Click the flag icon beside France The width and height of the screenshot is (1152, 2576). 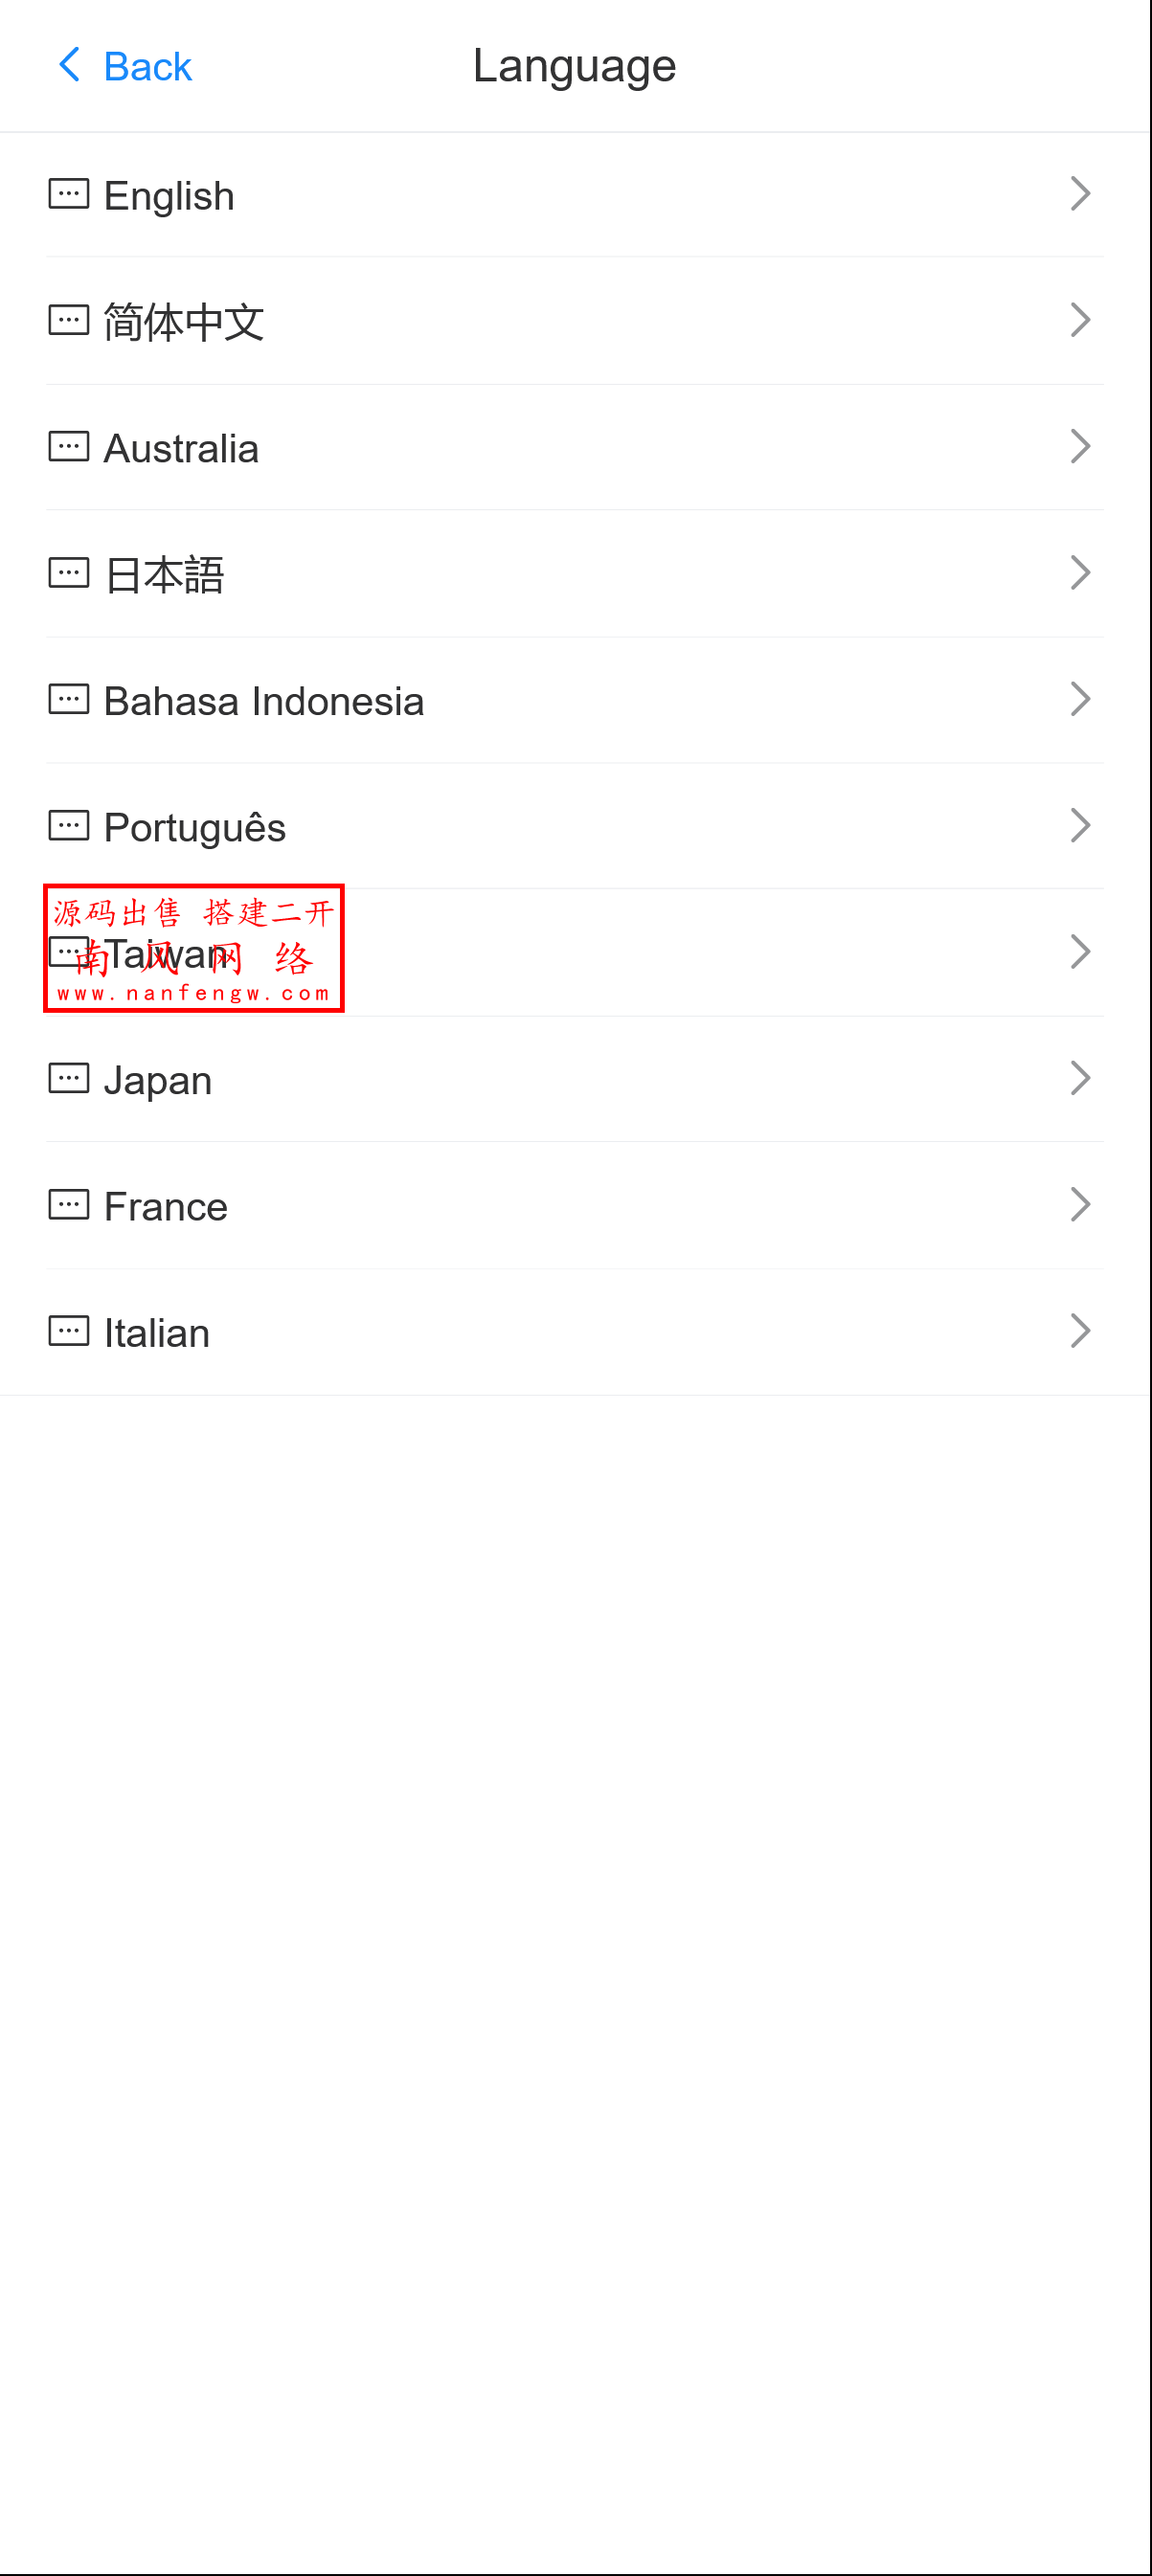pos(67,1205)
